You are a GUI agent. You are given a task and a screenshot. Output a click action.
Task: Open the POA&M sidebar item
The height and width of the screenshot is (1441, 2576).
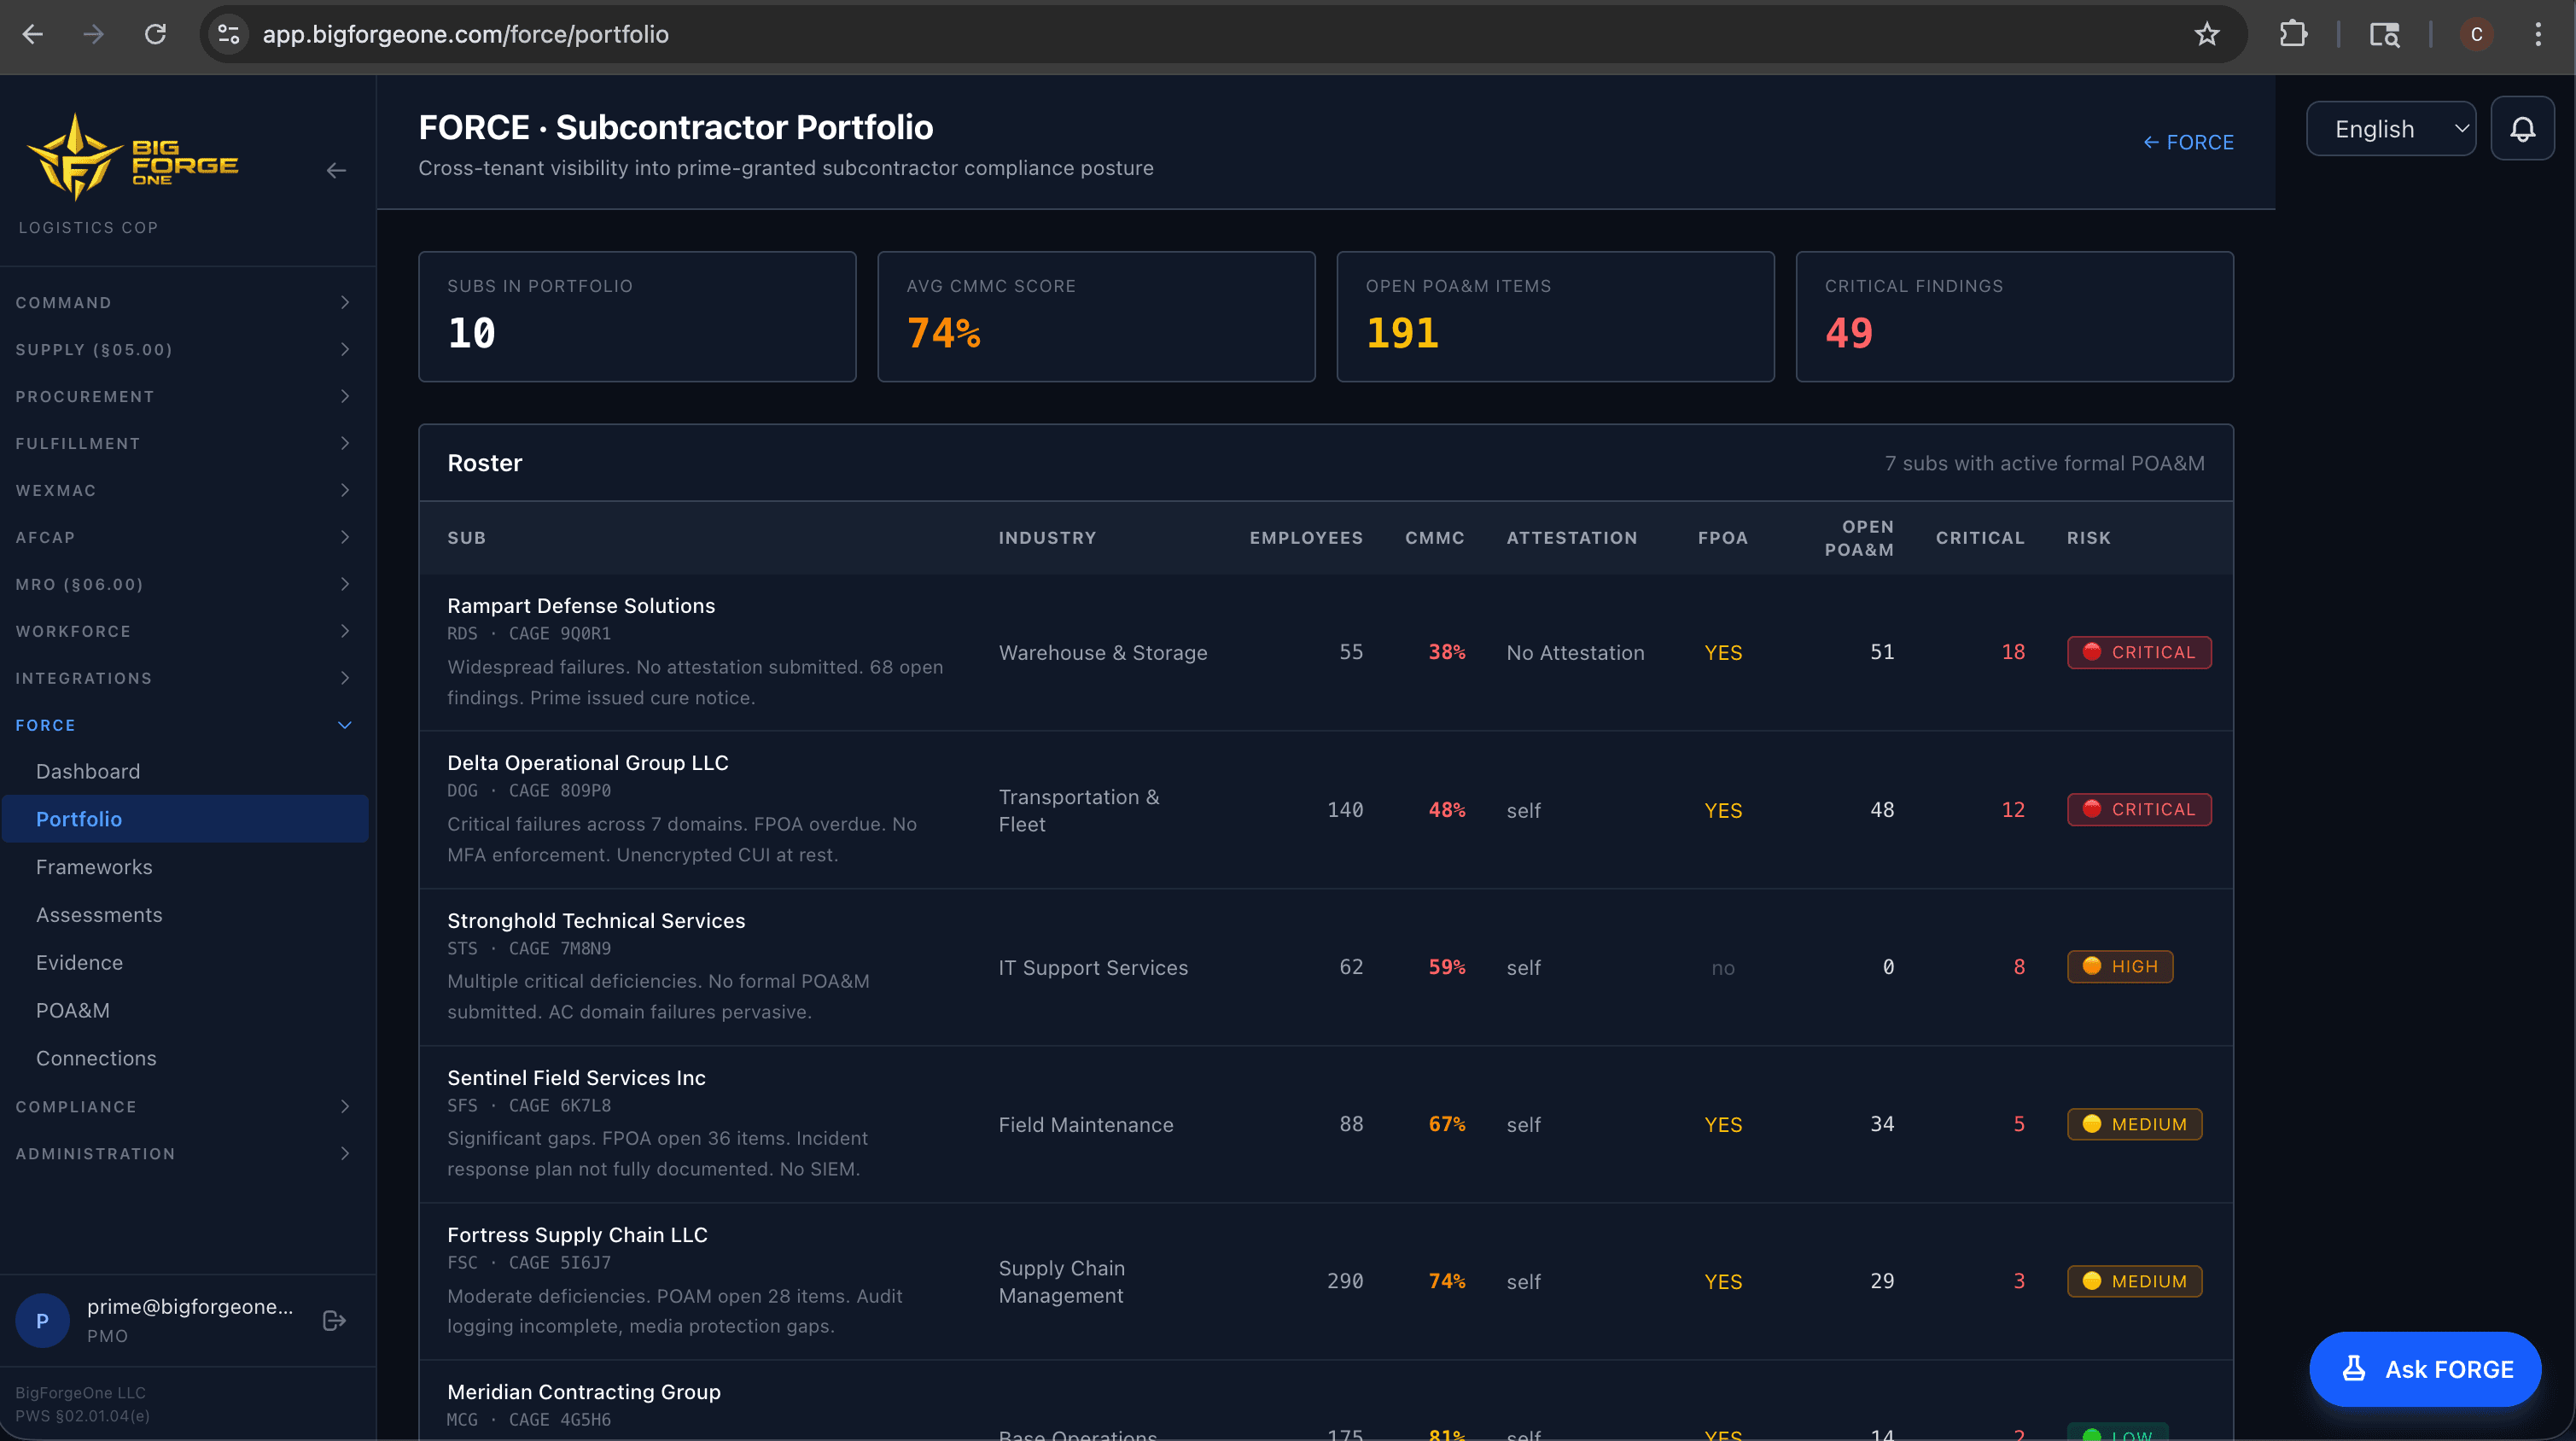pyautogui.click(x=185, y=1010)
